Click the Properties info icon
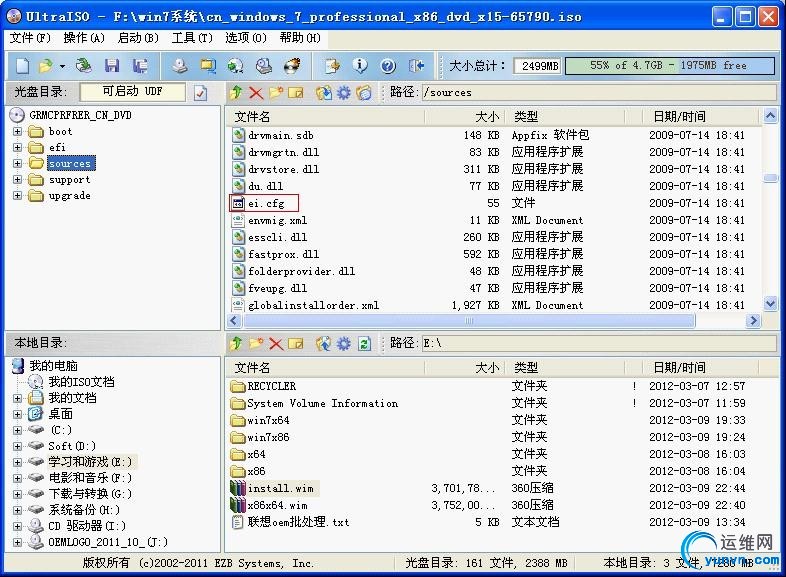Screen dimensions: 786x577 click(x=359, y=66)
